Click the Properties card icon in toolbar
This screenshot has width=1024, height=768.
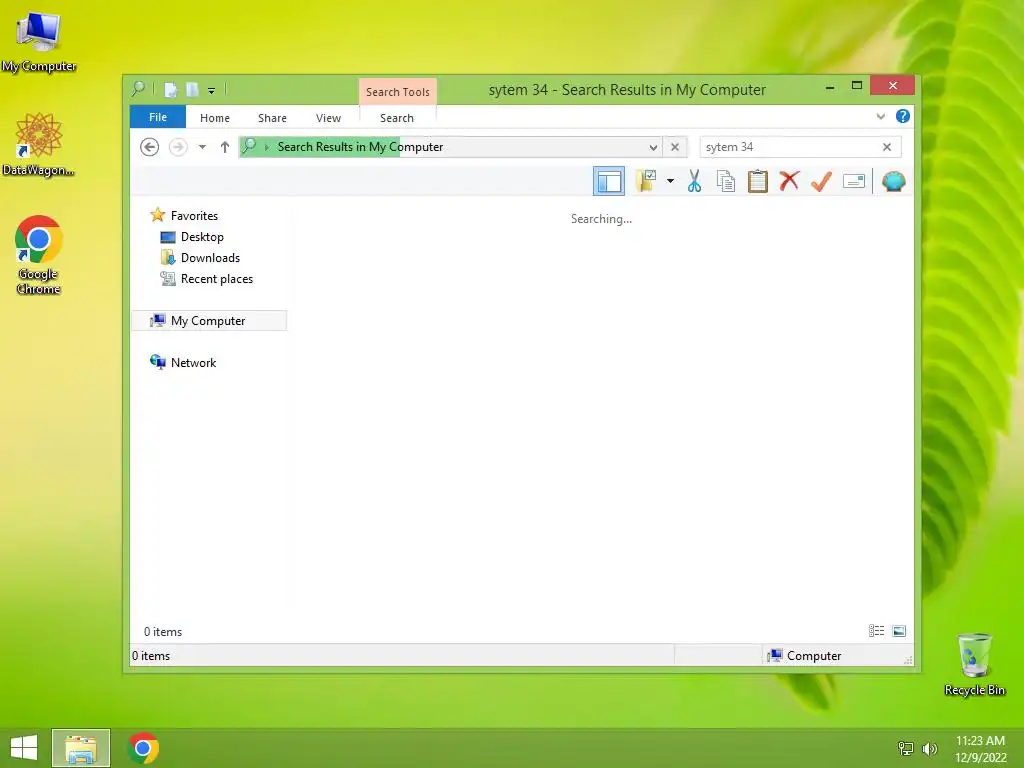(x=854, y=181)
